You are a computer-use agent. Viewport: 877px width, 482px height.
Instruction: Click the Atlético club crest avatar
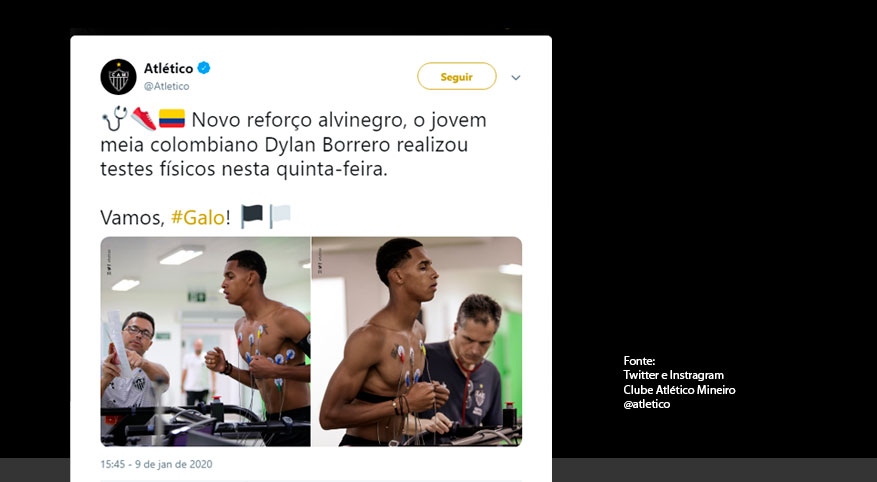[x=119, y=77]
